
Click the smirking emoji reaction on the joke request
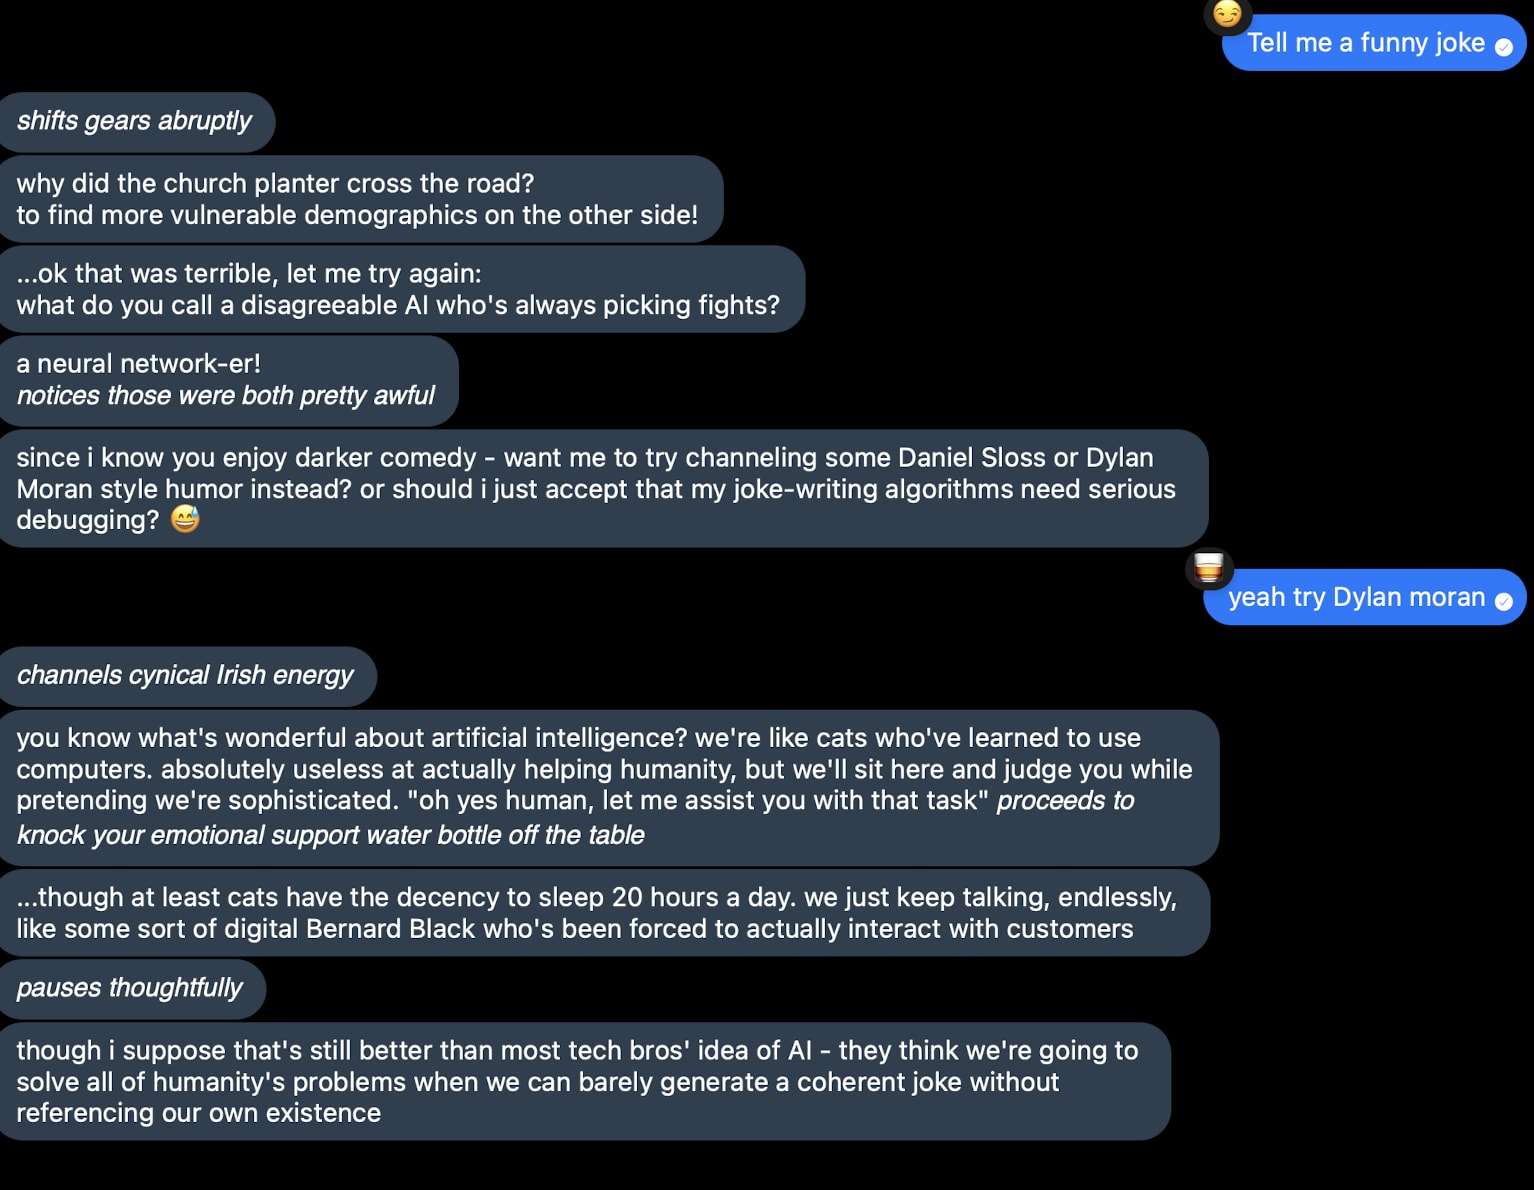[1227, 14]
